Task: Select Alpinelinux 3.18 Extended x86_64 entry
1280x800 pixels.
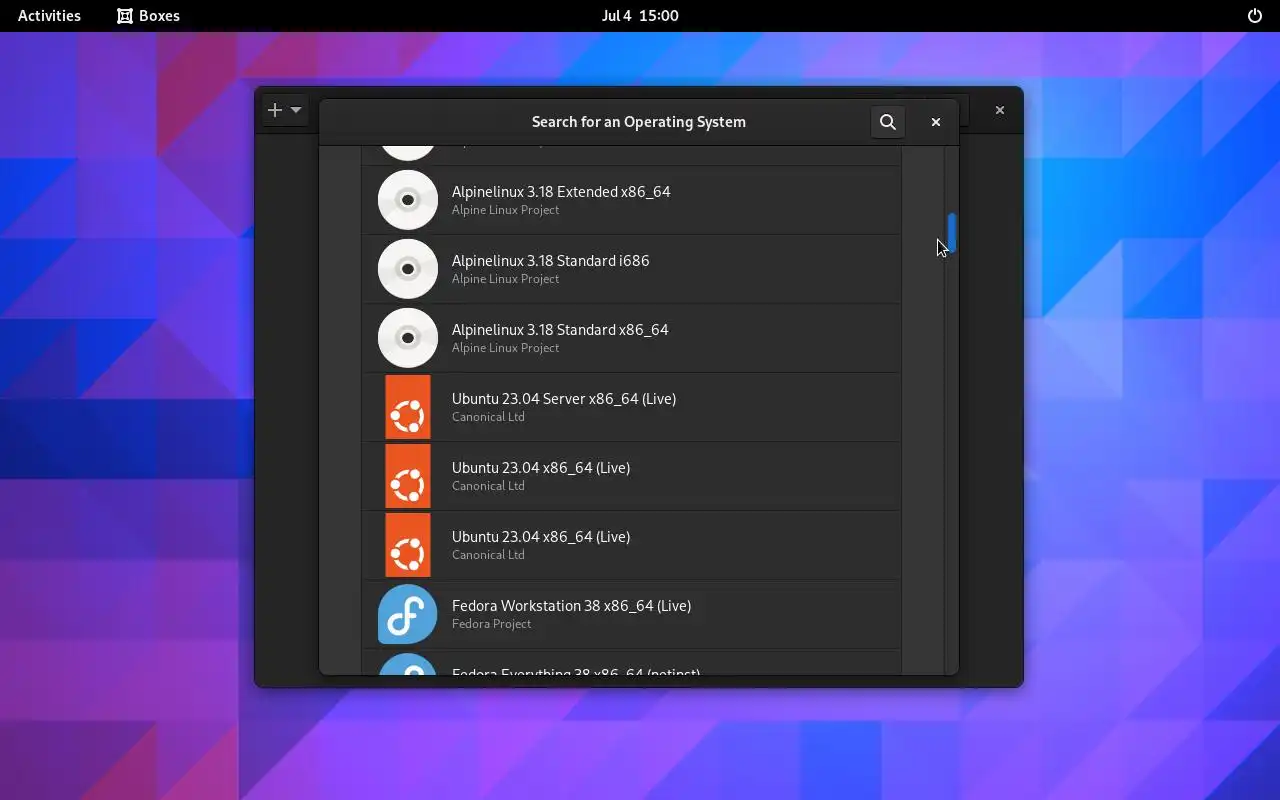Action: tap(632, 200)
